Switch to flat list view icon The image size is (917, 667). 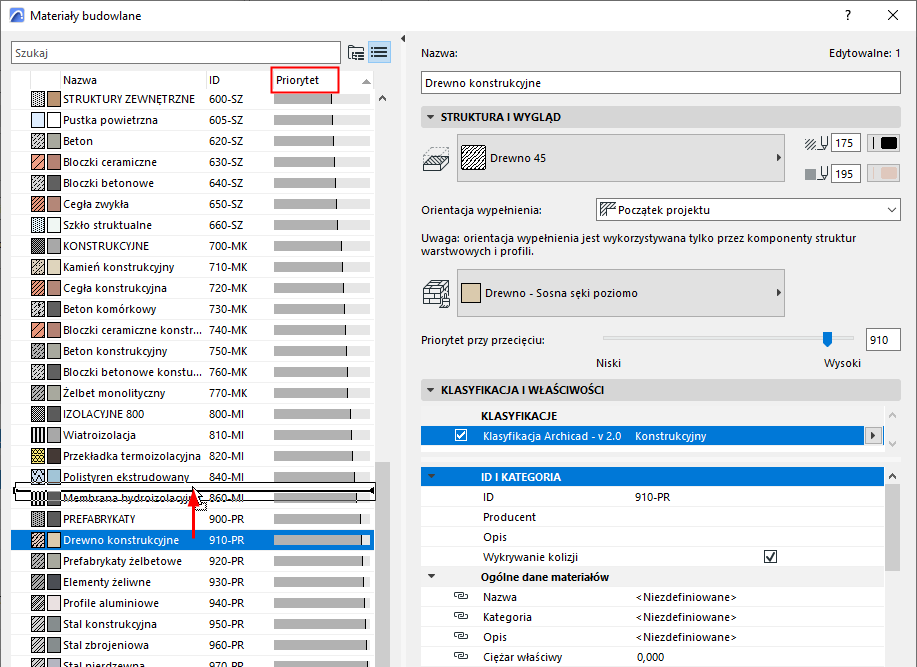(x=379, y=53)
